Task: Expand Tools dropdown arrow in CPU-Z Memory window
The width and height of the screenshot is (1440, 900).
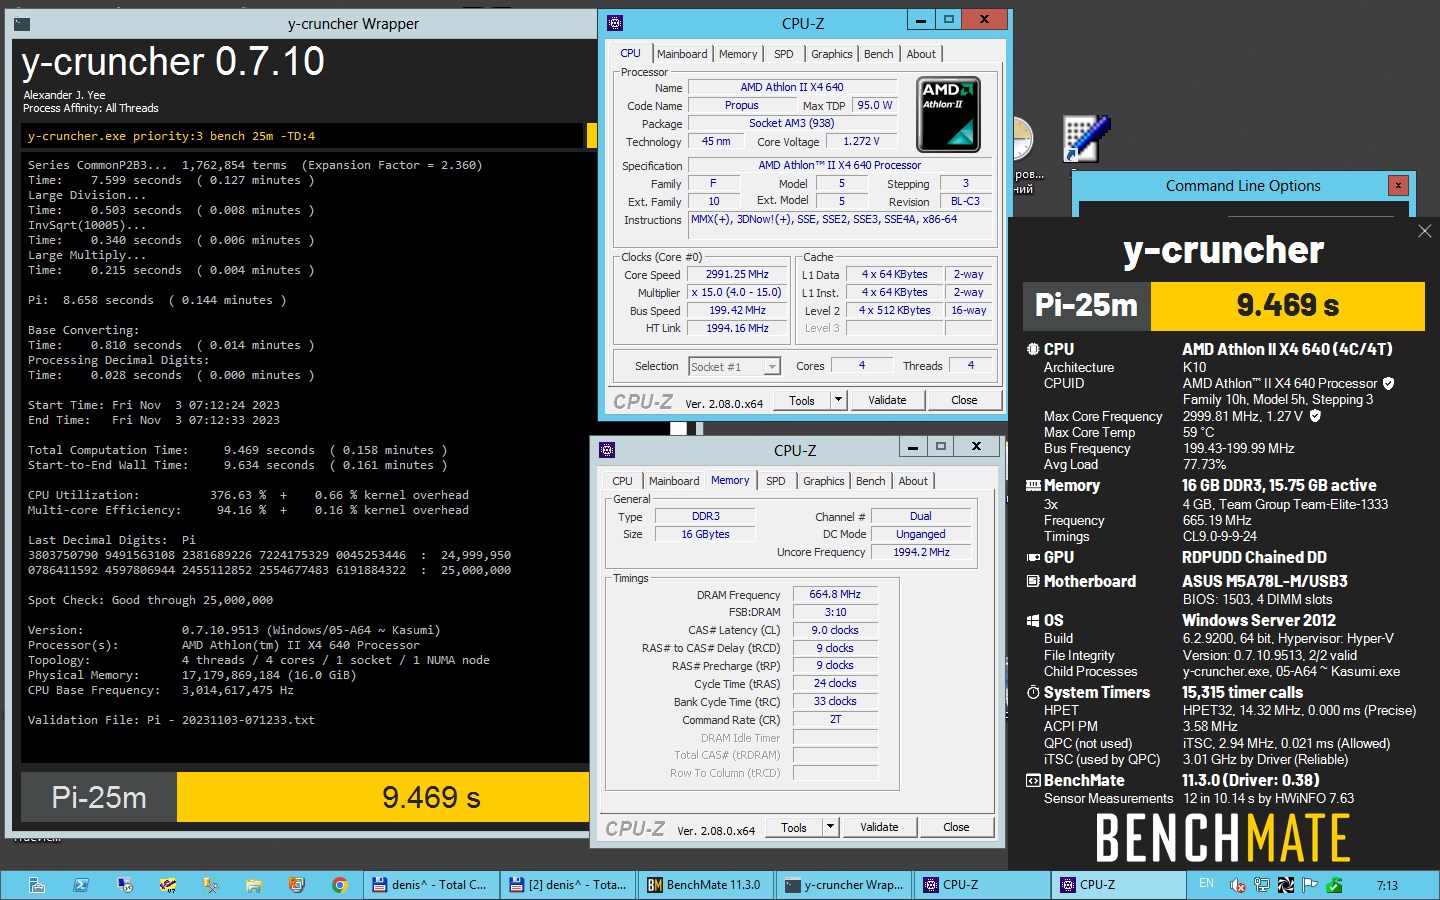Action: [830, 827]
